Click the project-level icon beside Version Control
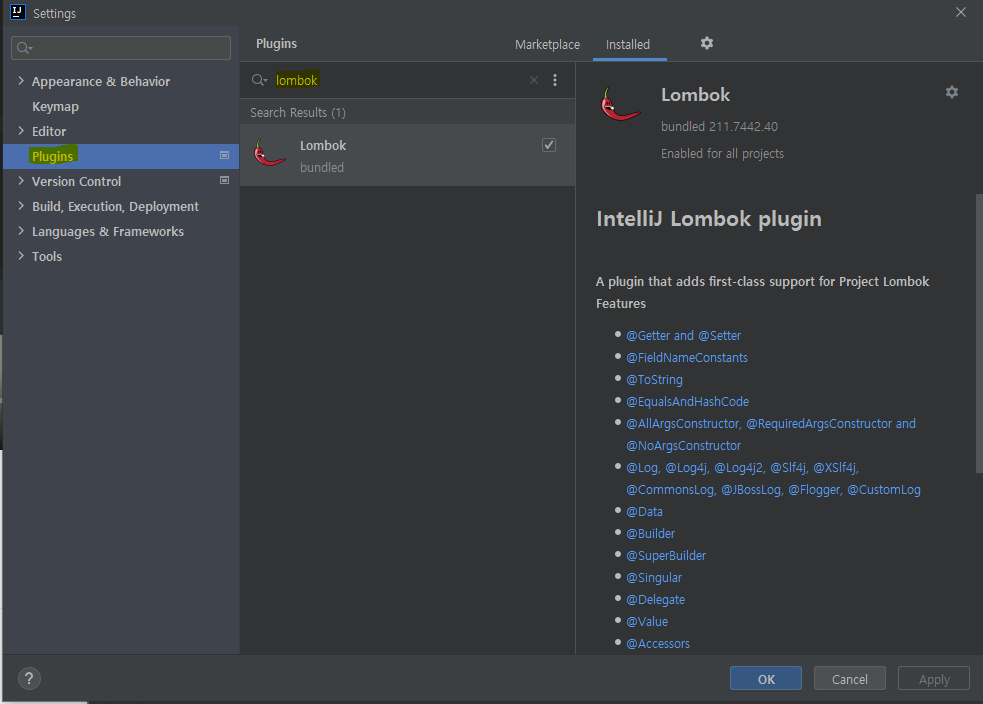The height and width of the screenshot is (704, 983). 224,181
